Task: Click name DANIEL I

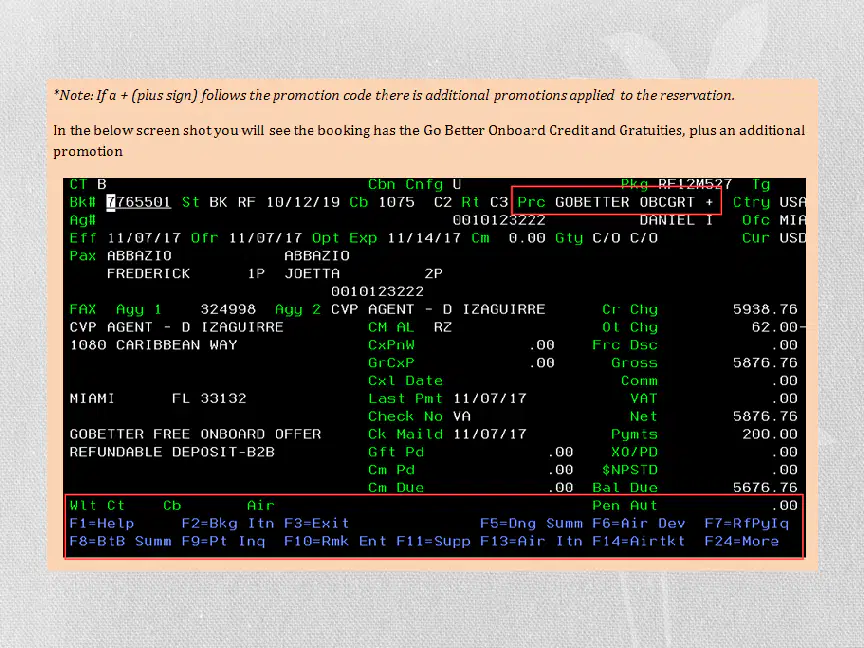Action: click(676, 220)
